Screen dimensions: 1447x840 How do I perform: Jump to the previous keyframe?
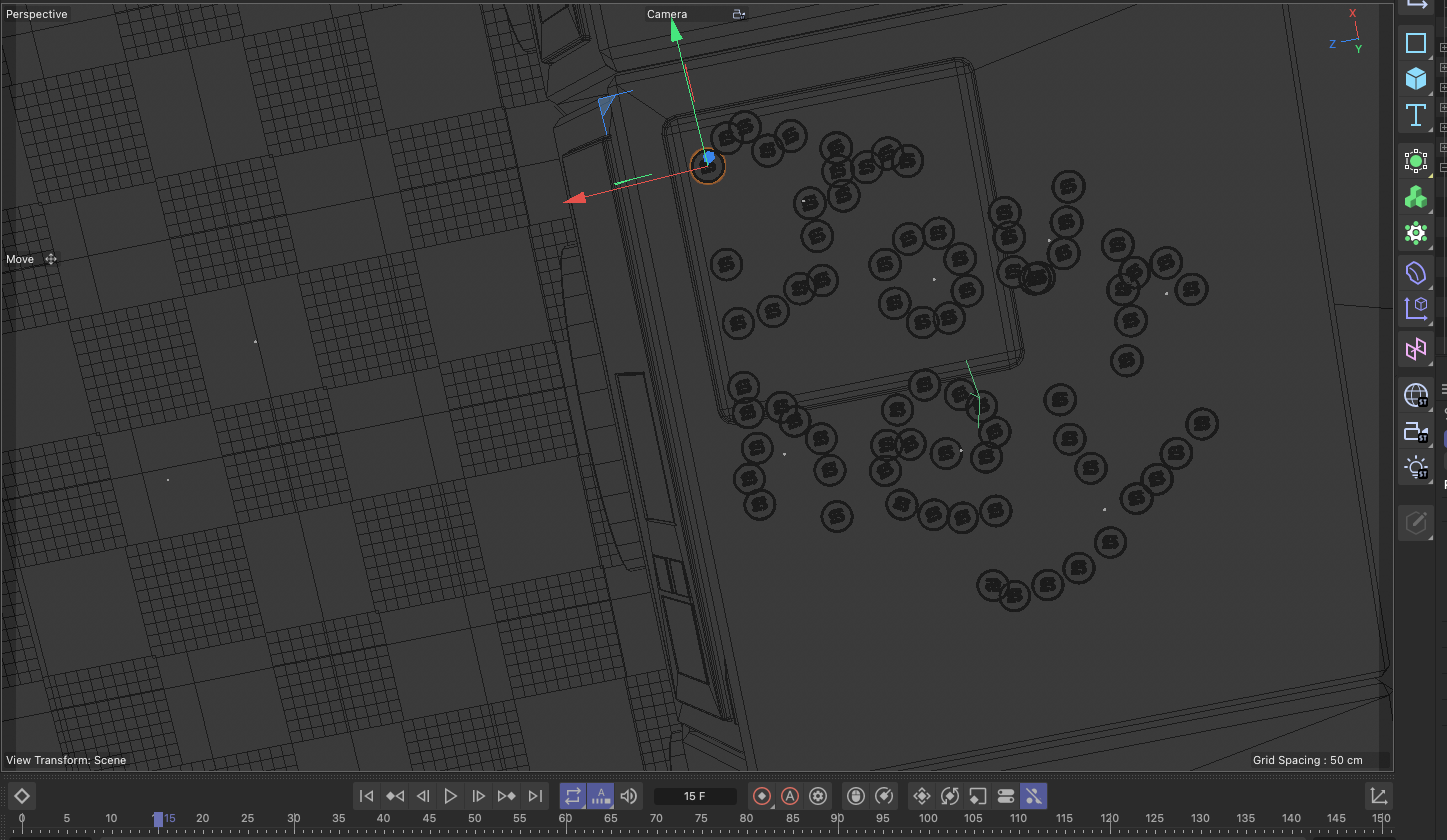click(395, 796)
